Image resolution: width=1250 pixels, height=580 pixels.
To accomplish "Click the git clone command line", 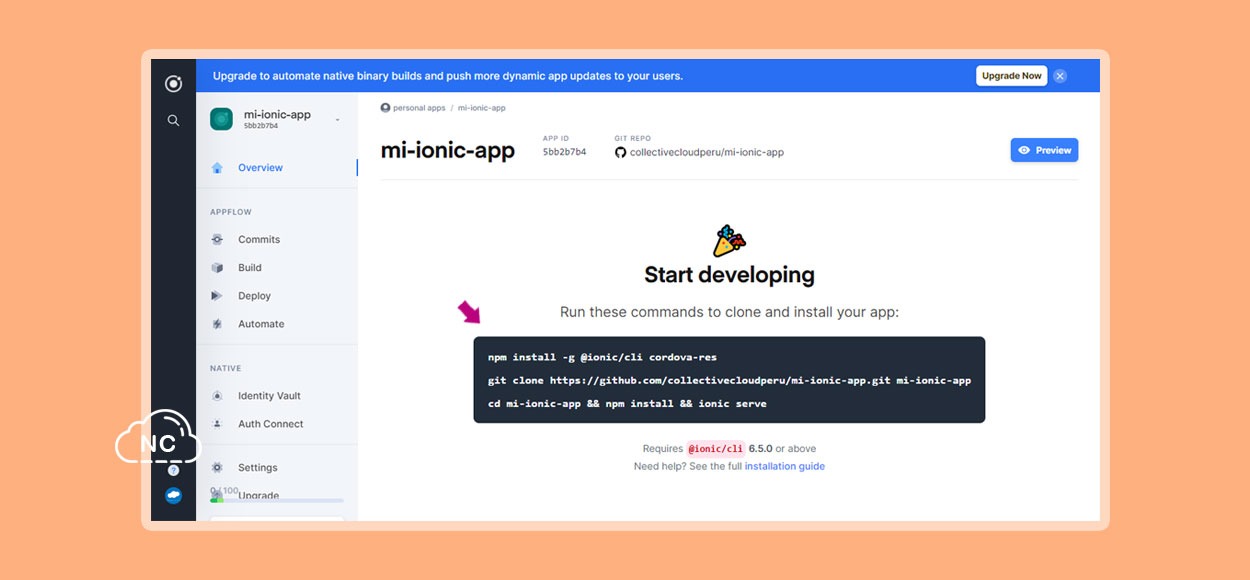I will coord(729,381).
